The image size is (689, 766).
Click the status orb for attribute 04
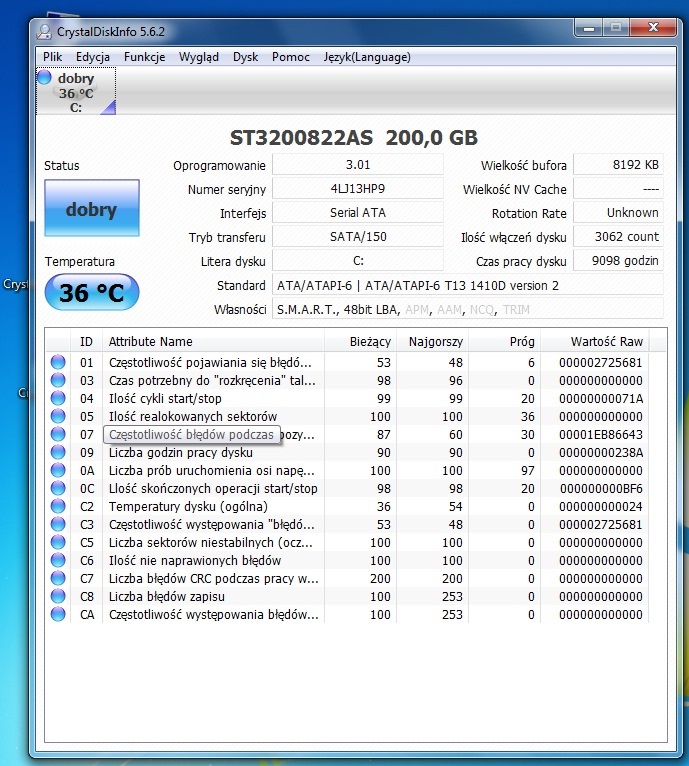point(58,398)
